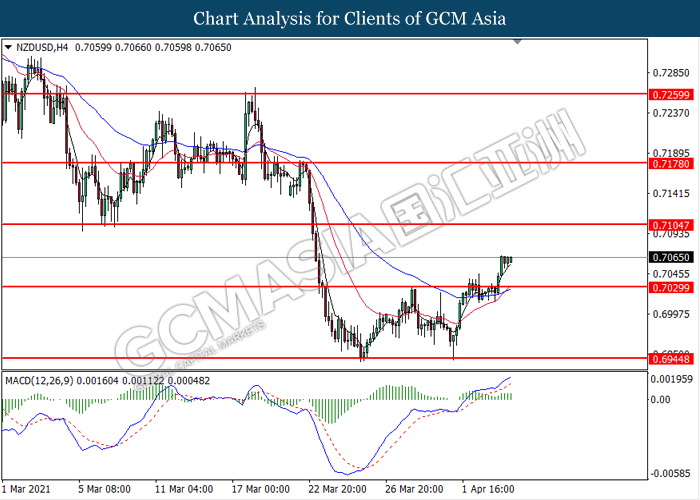Click the 0.70455 price axis value
This screenshot has height=500, width=700.
[671, 274]
